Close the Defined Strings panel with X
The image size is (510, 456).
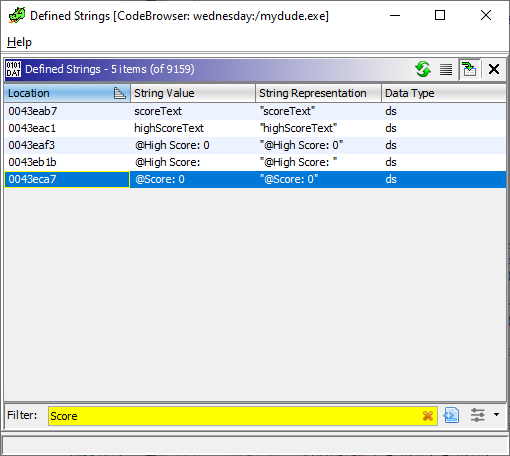point(494,69)
